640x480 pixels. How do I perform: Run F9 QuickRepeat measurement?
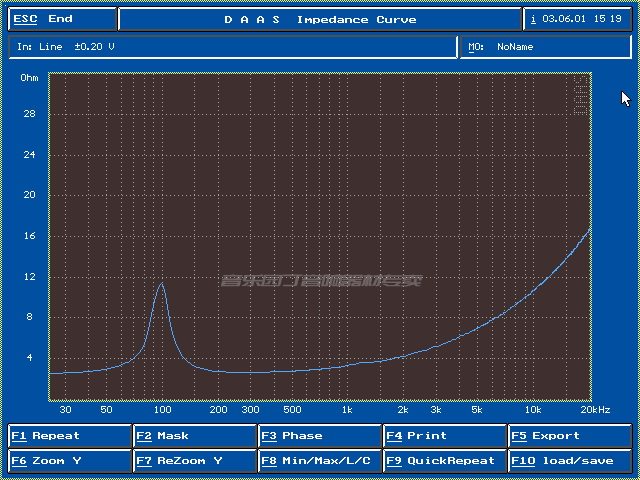point(445,461)
